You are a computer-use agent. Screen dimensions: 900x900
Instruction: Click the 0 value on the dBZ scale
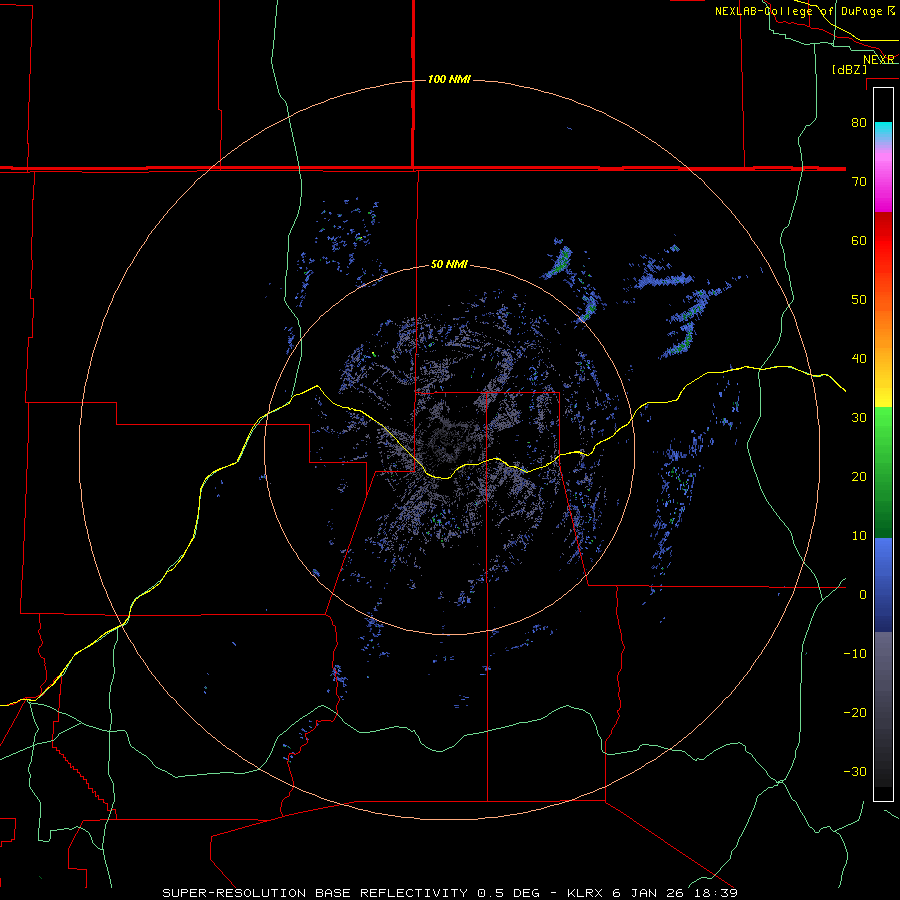863,595
